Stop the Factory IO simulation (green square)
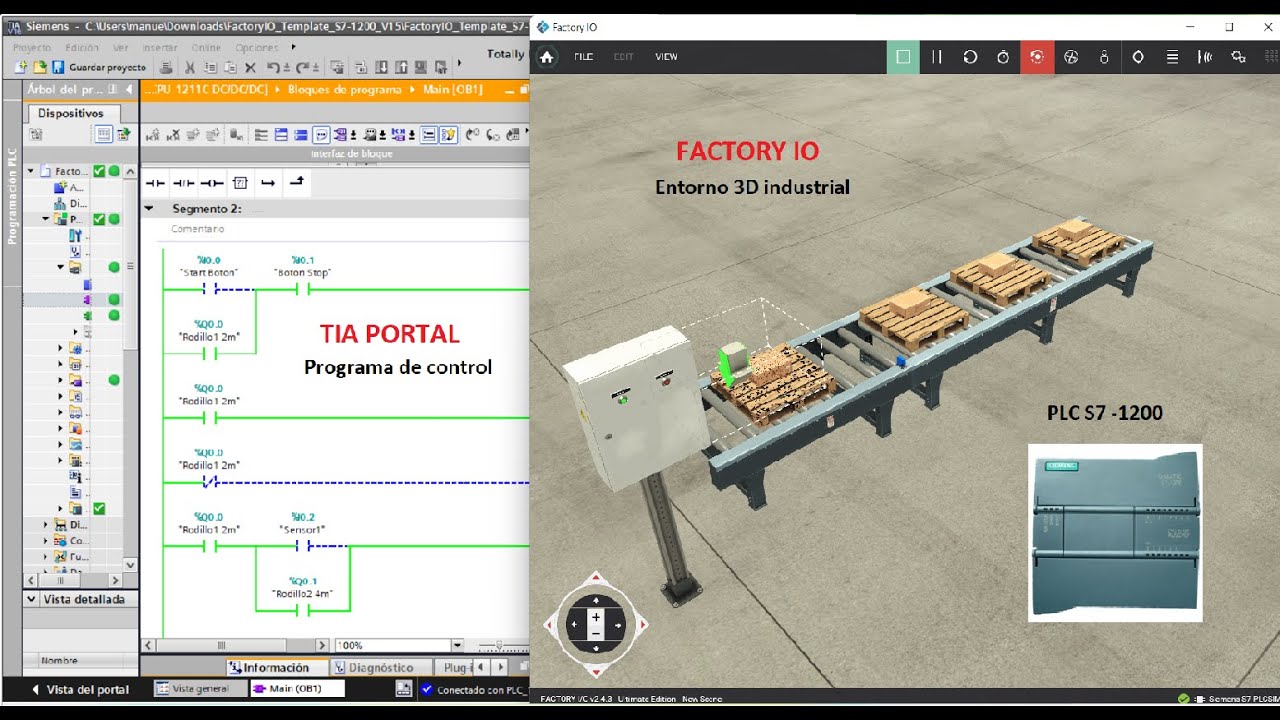The width and height of the screenshot is (1280, 720). 903,57
